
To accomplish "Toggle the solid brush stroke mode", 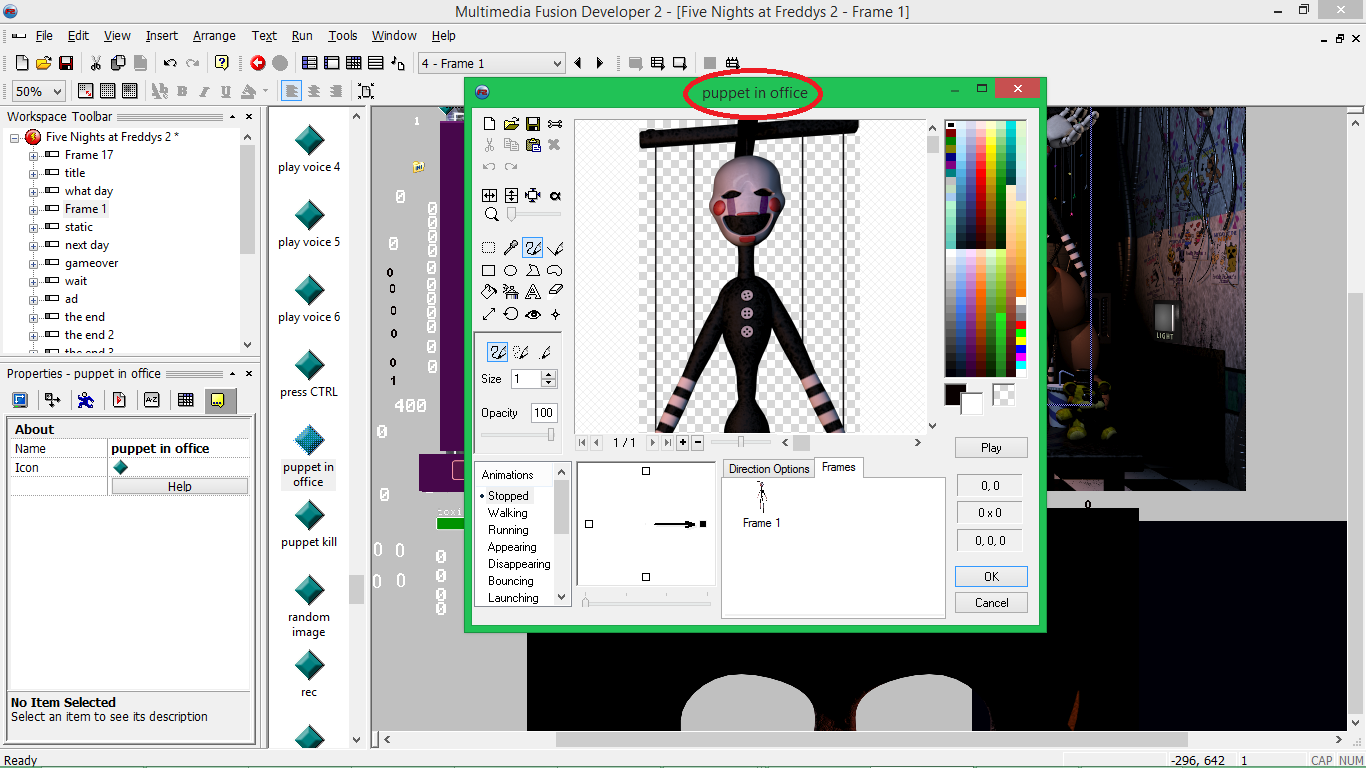I will pos(498,352).
